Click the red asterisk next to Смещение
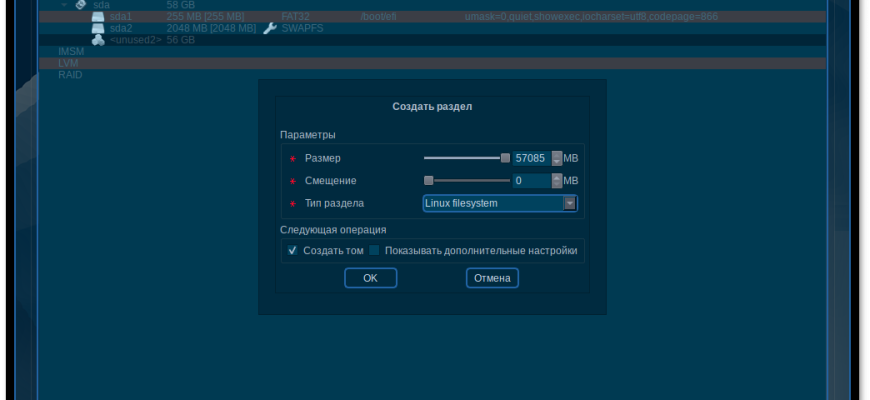Image resolution: width=870 pixels, height=400 pixels. point(292,181)
